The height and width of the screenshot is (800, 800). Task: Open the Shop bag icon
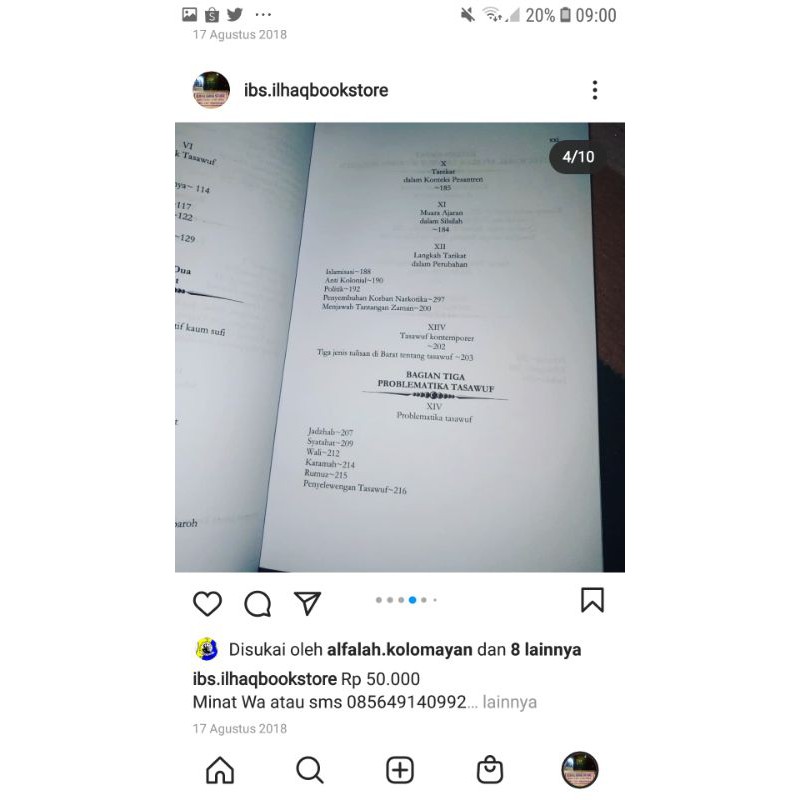tap(490, 769)
